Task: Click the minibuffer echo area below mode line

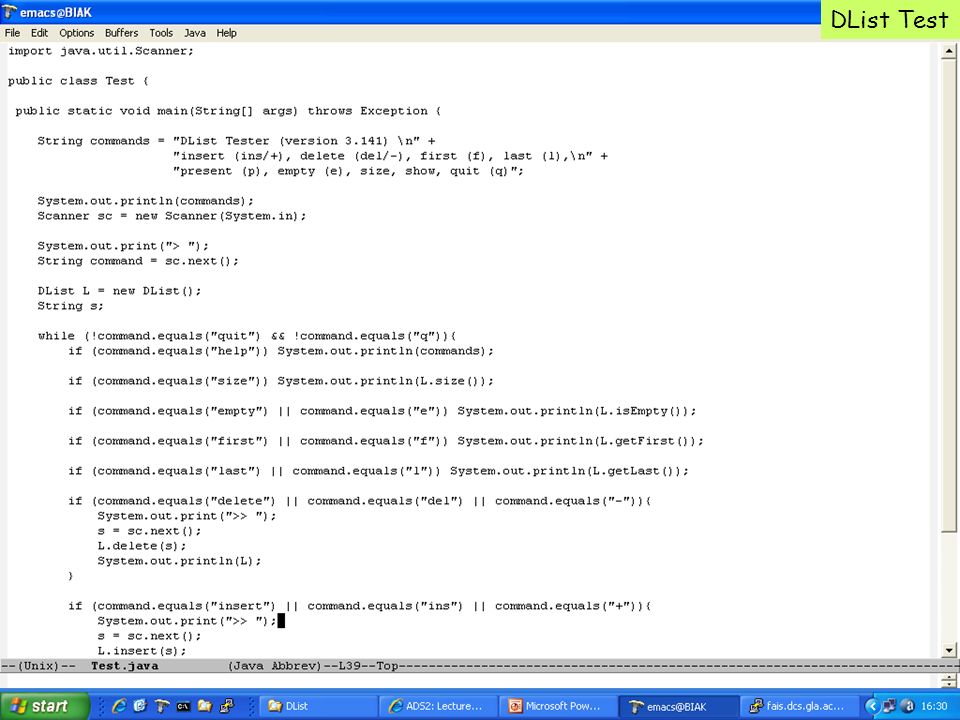Action: click(x=469, y=680)
